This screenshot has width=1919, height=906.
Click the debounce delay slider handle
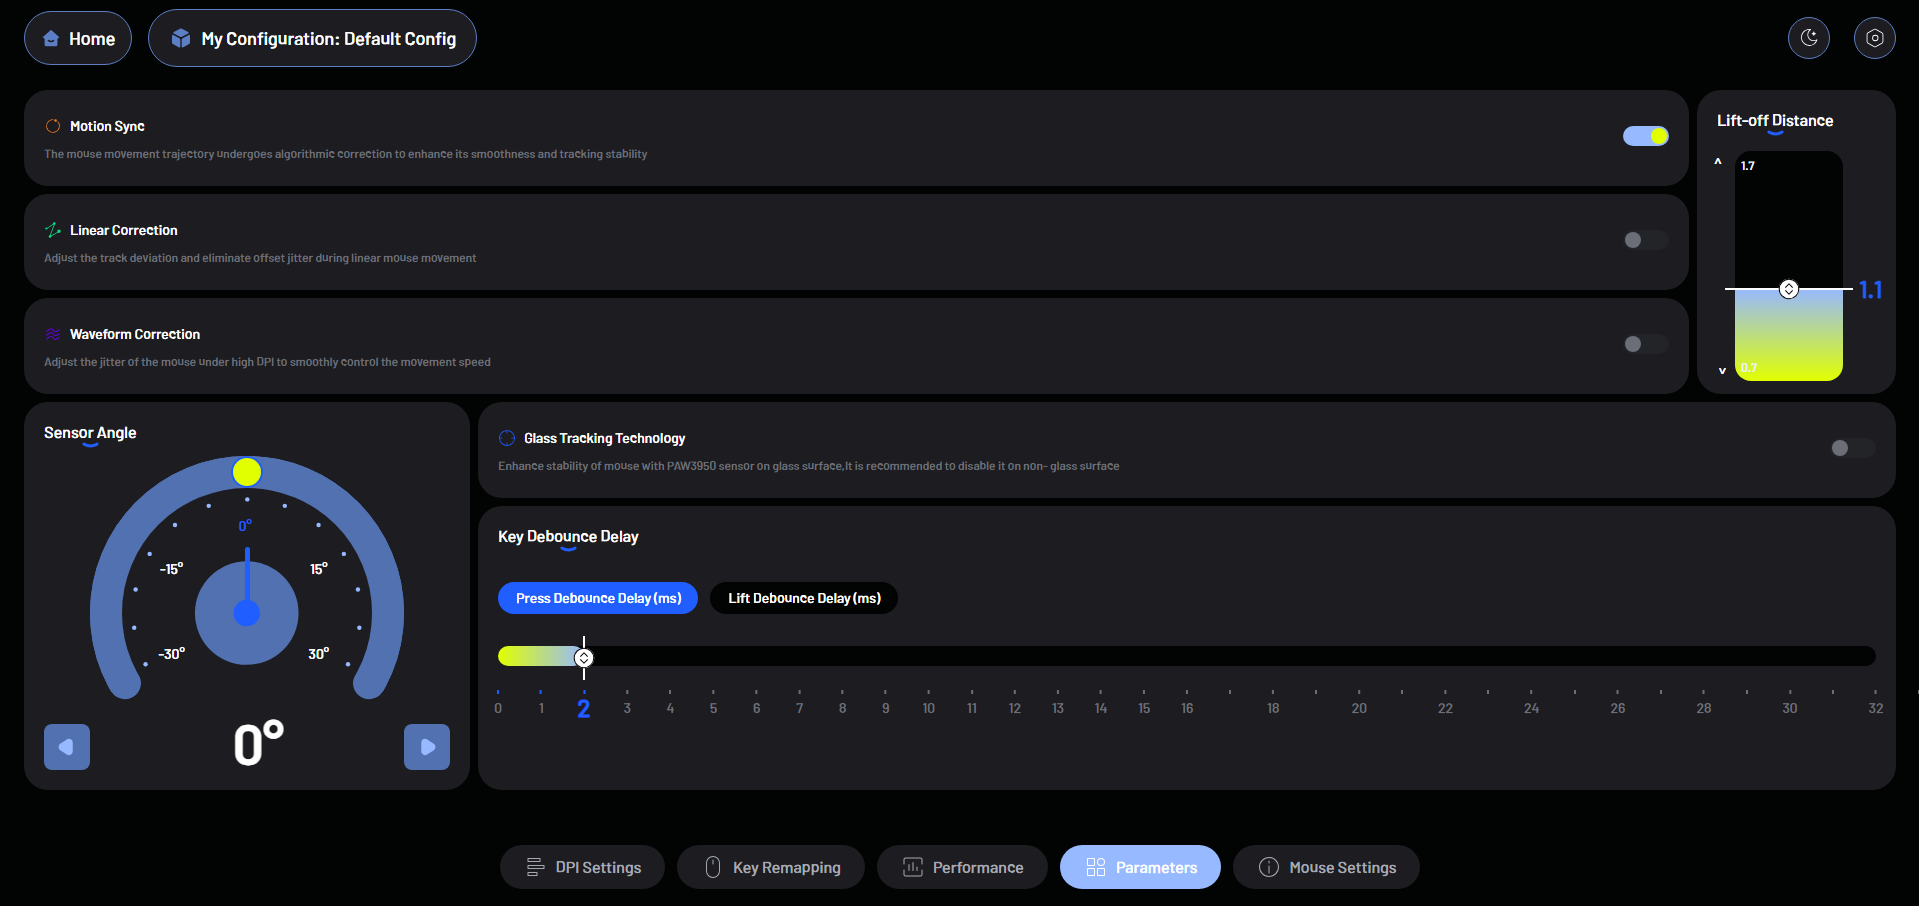click(x=584, y=657)
